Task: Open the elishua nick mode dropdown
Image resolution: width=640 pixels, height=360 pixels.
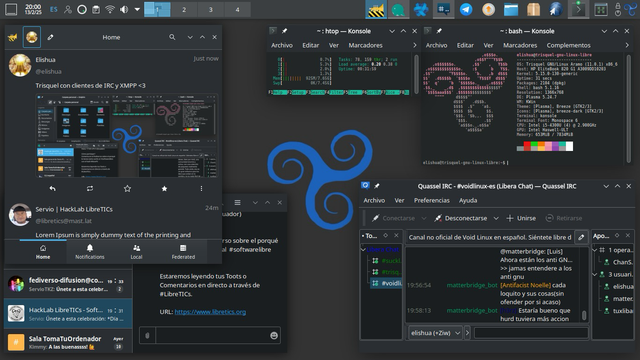Action: [436, 333]
